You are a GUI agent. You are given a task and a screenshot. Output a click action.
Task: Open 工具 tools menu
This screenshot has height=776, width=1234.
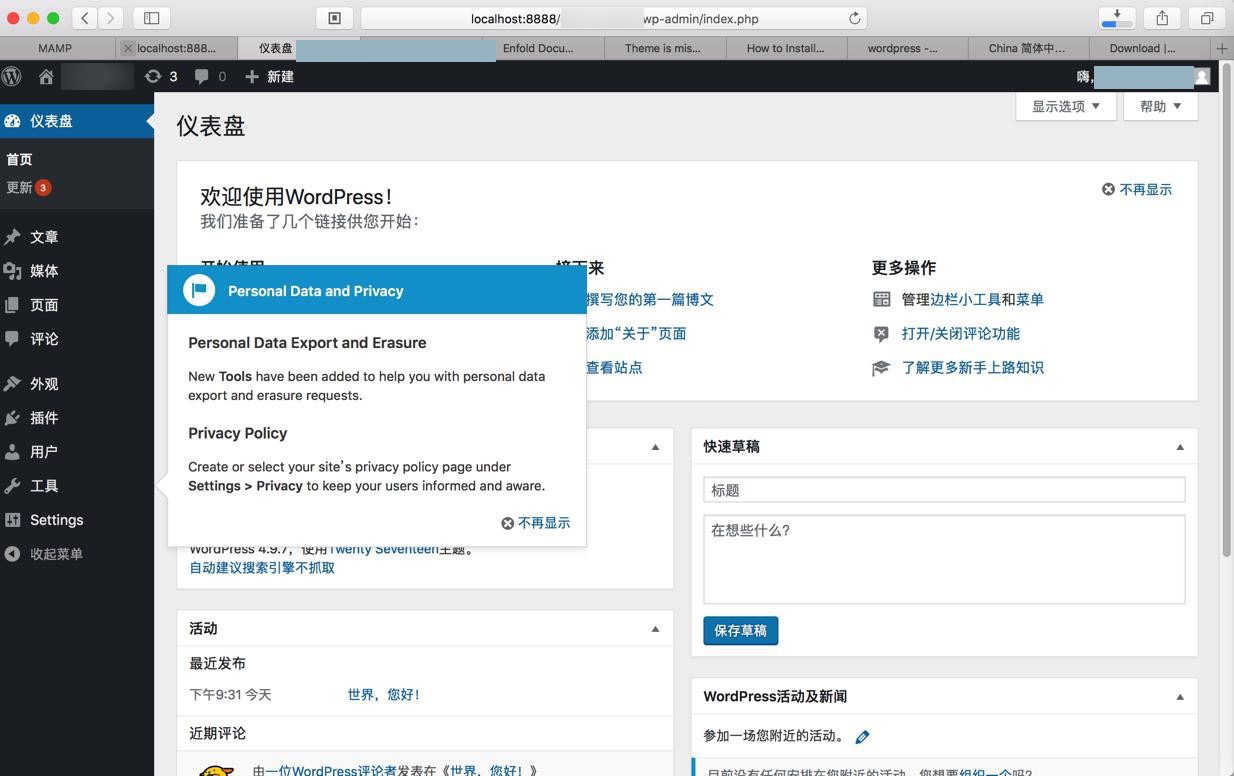[x=77, y=486]
